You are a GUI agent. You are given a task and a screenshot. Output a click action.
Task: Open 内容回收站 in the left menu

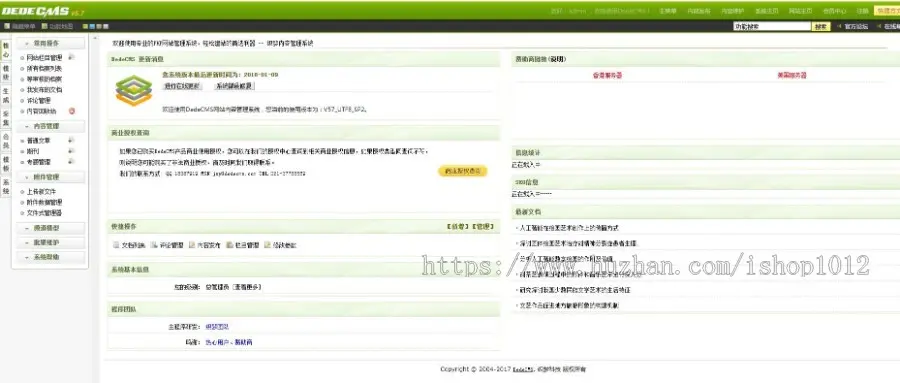pos(41,111)
